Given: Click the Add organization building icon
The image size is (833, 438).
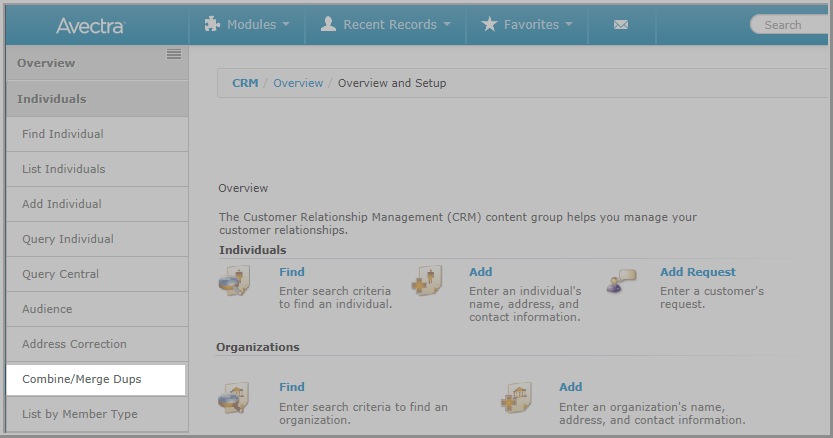Looking at the screenshot, I should click(516, 397).
